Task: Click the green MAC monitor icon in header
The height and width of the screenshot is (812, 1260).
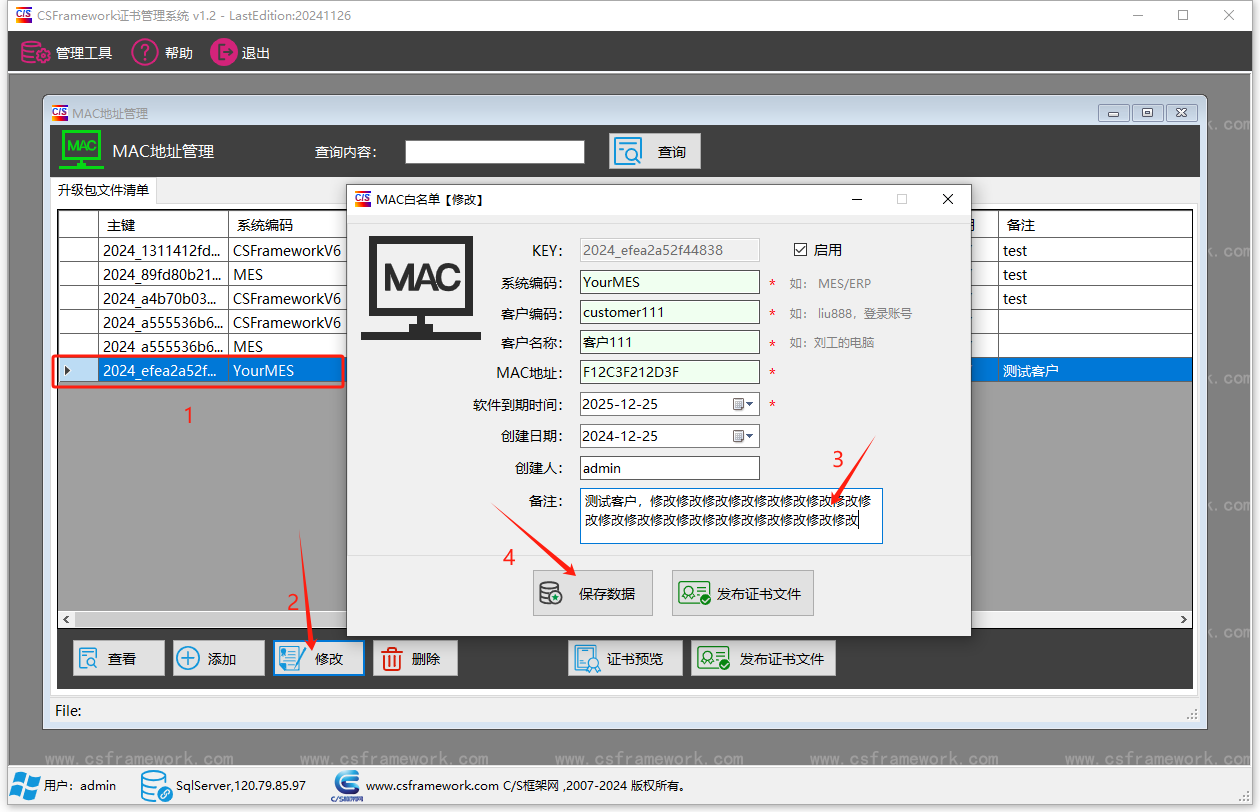Action: pyautogui.click(x=82, y=149)
